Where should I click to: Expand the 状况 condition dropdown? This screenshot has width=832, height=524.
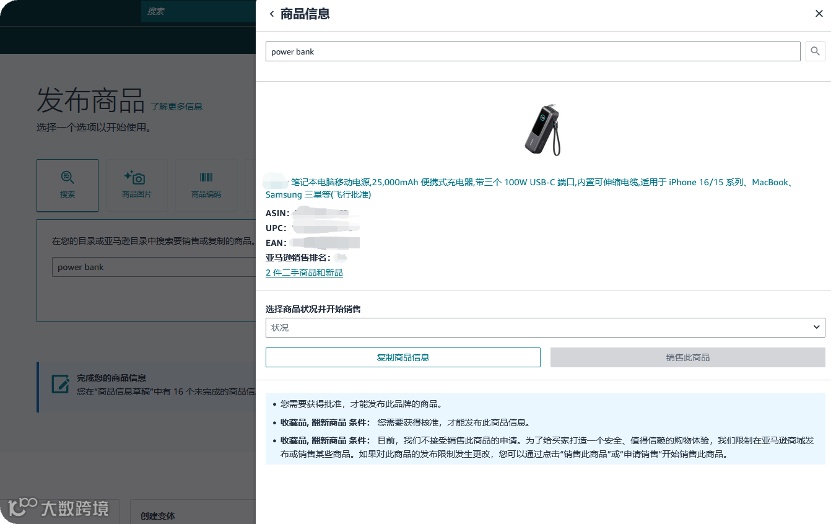click(545, 327)
